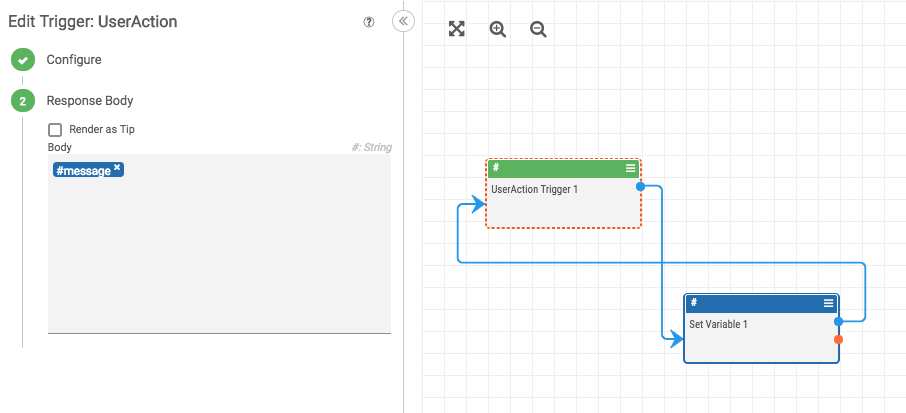This screenshot has height=413, width=906.
Task: Click the Set Variable orange error port
Action: (838, 340)
